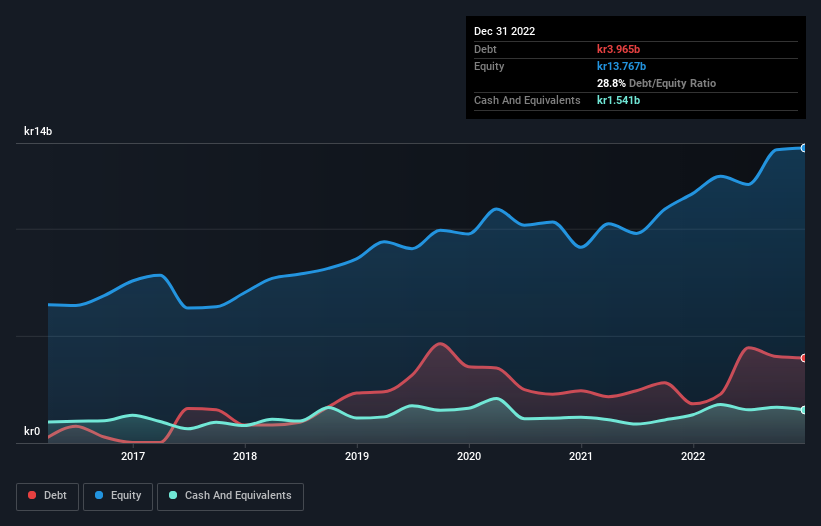This screenshot has height=526, width=821.
Task: Click the Equity label in tooltip
Action: click(489, 66)
